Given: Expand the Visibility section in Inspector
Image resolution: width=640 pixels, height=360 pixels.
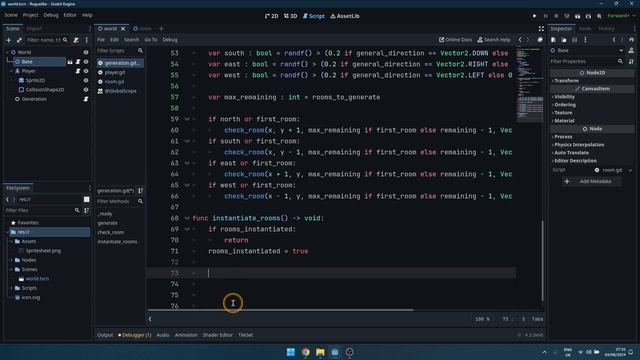Looking at the screenshot, I should point(564,97).
